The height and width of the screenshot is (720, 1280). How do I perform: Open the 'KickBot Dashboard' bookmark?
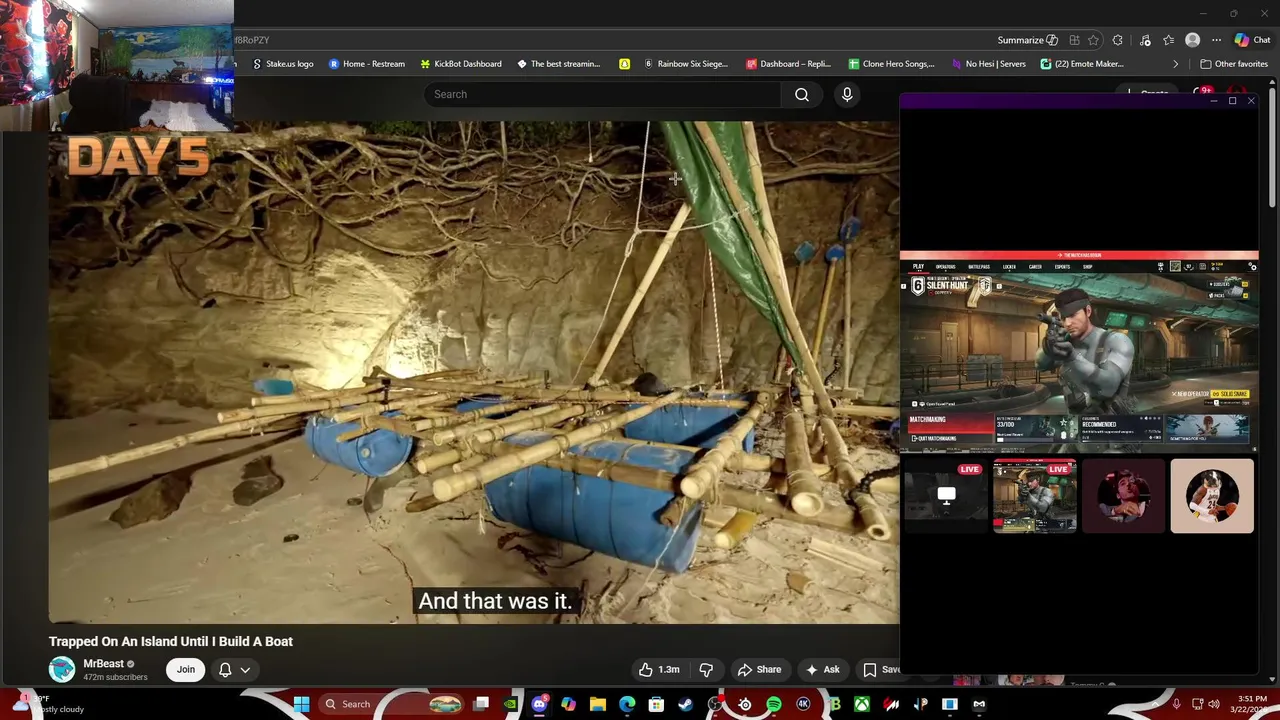coord(461,64)
